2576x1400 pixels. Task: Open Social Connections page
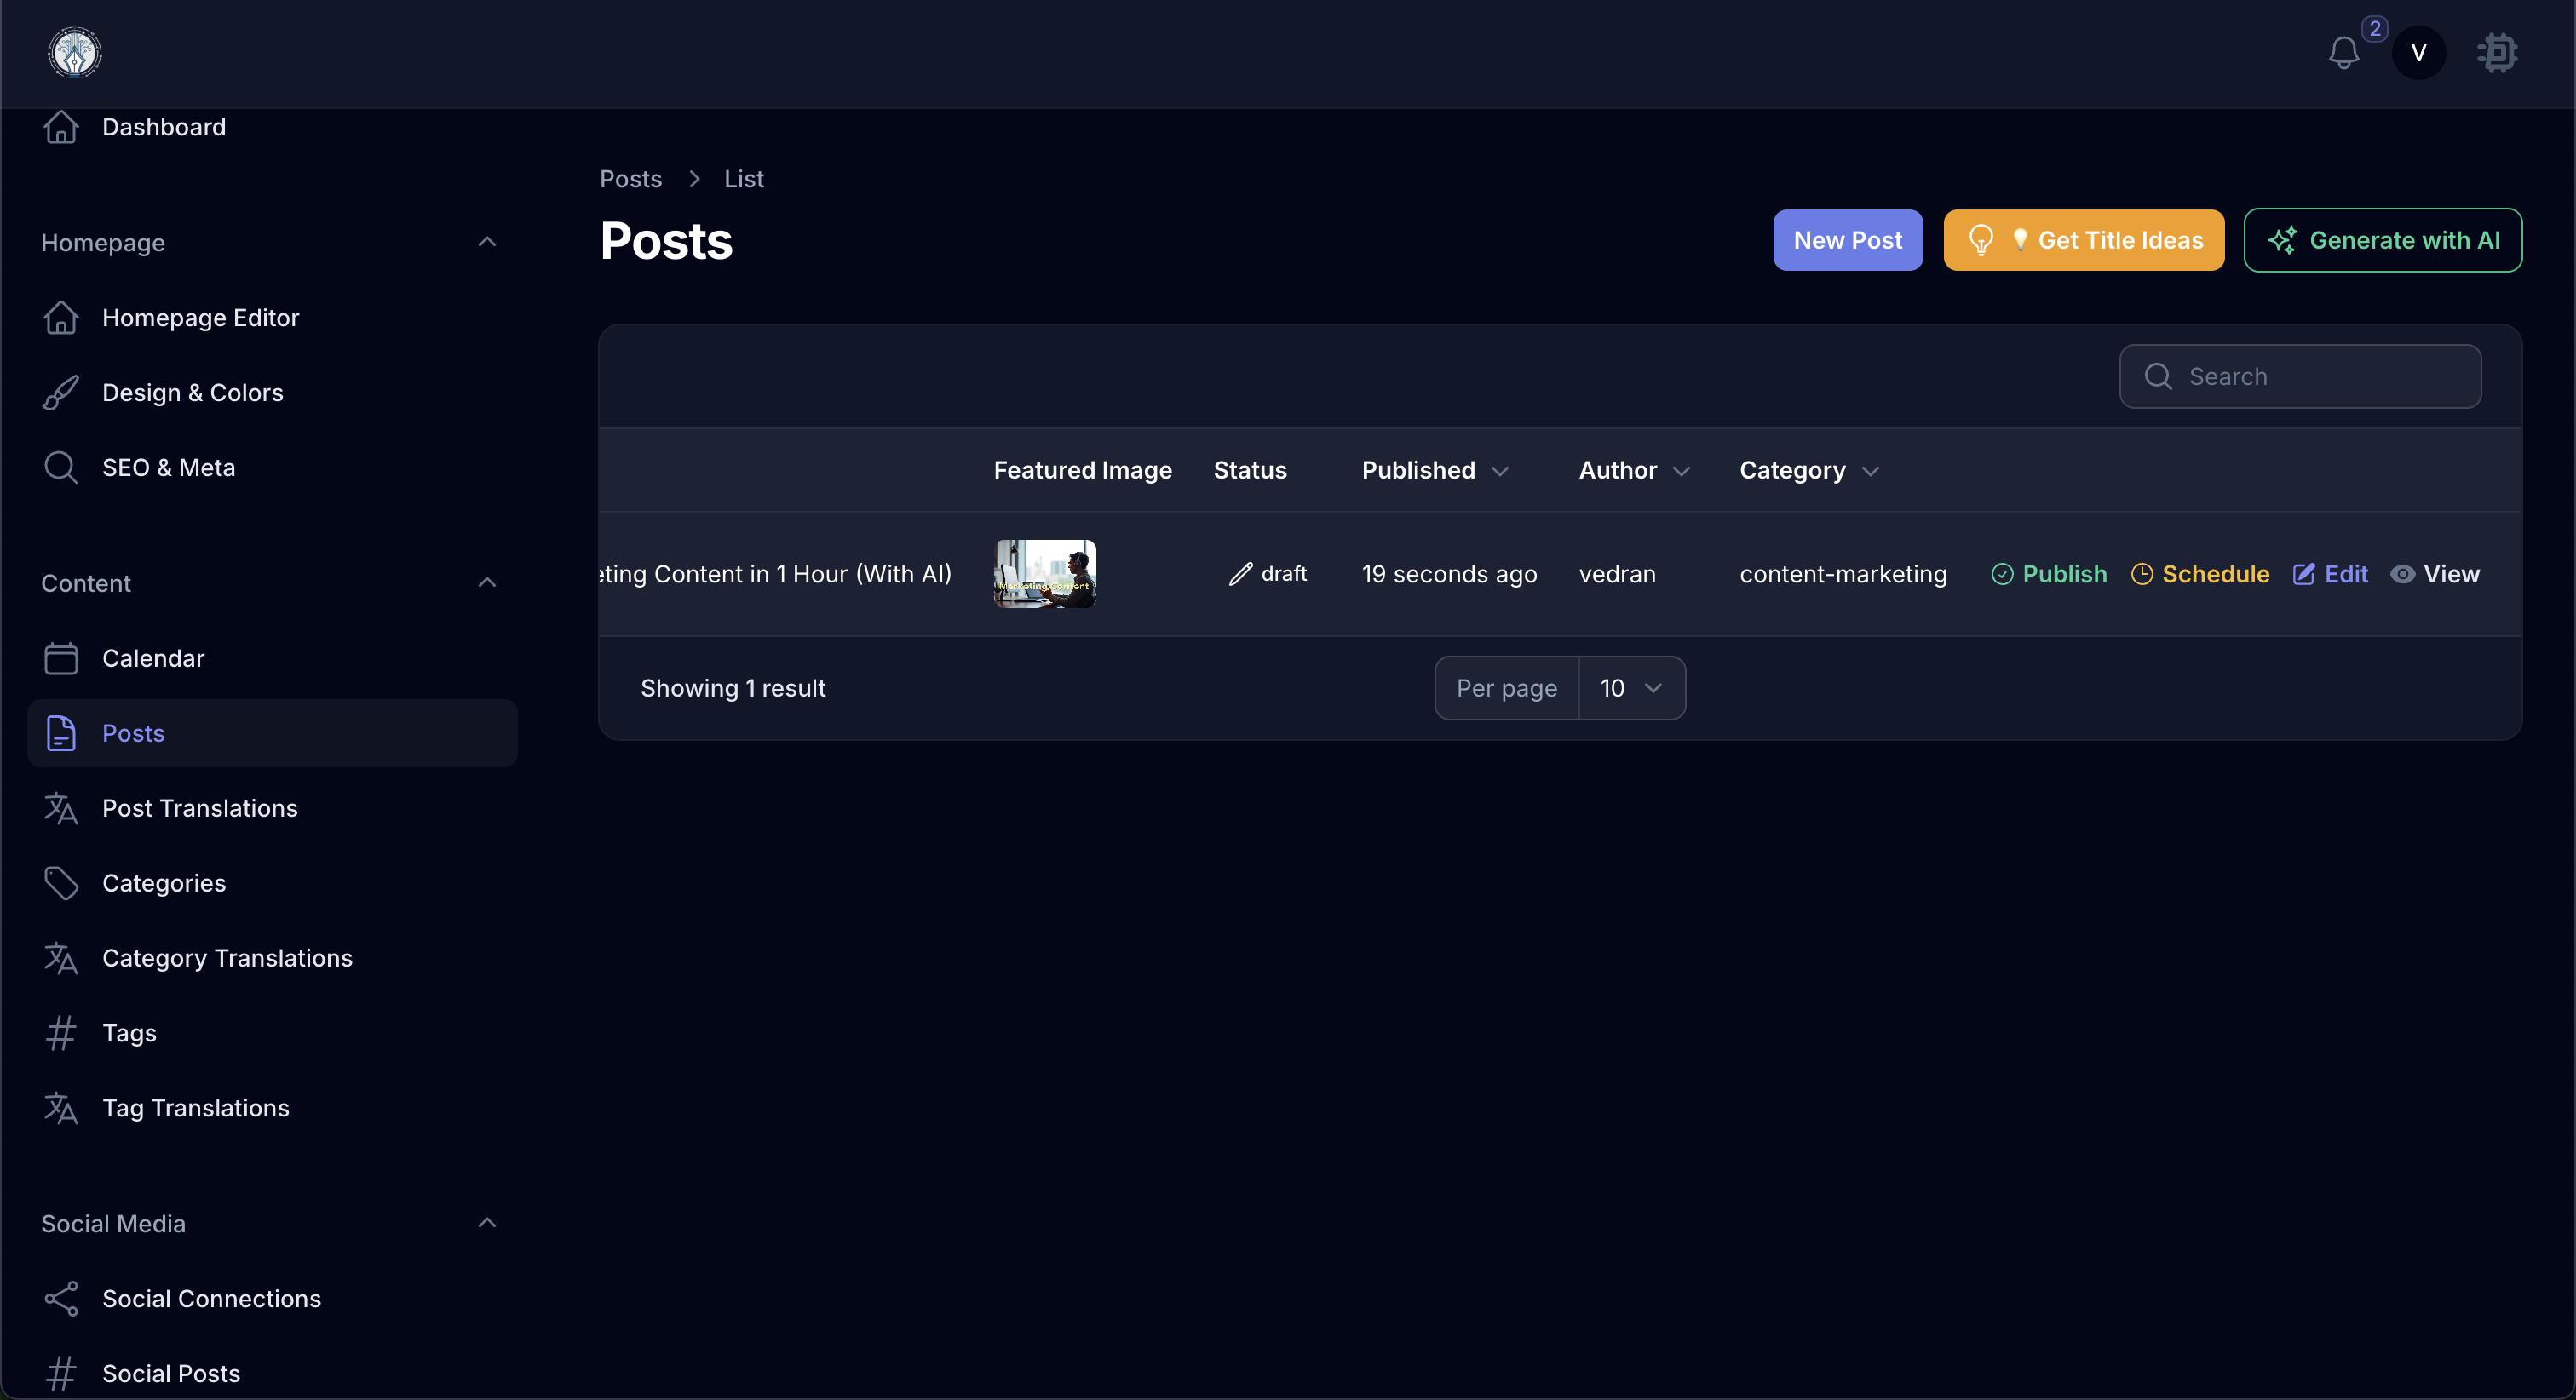(x=272, y=1299)
